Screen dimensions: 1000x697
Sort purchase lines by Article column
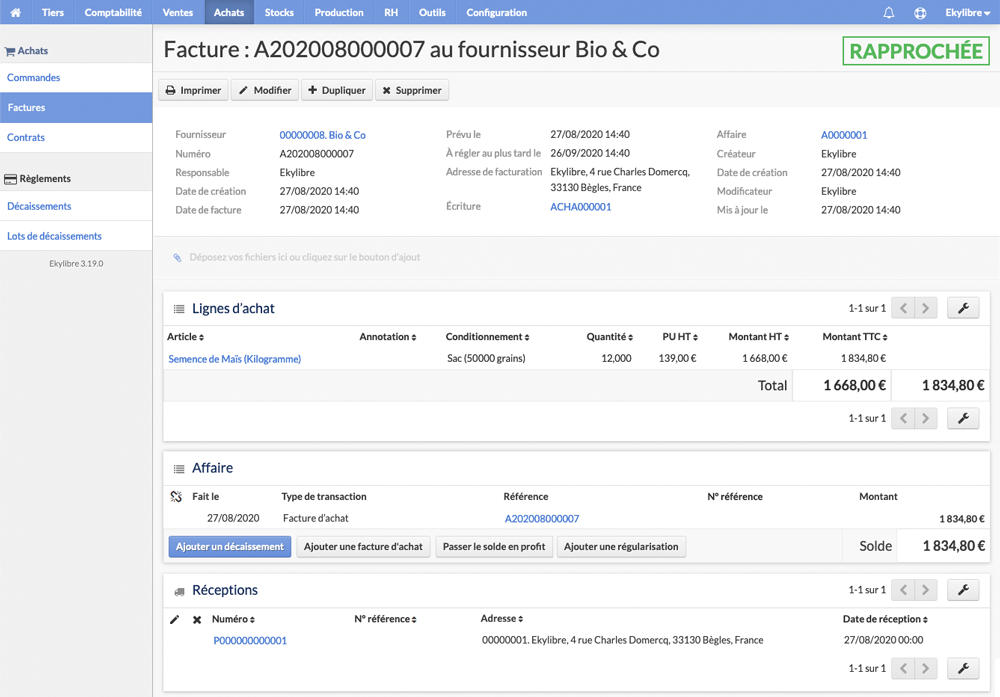click(186, 337)
